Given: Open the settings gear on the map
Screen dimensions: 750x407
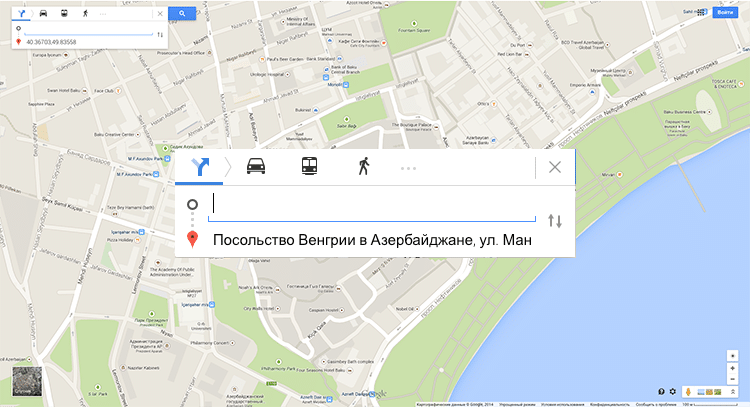Looking at the screenshot, I should point(673,392).
